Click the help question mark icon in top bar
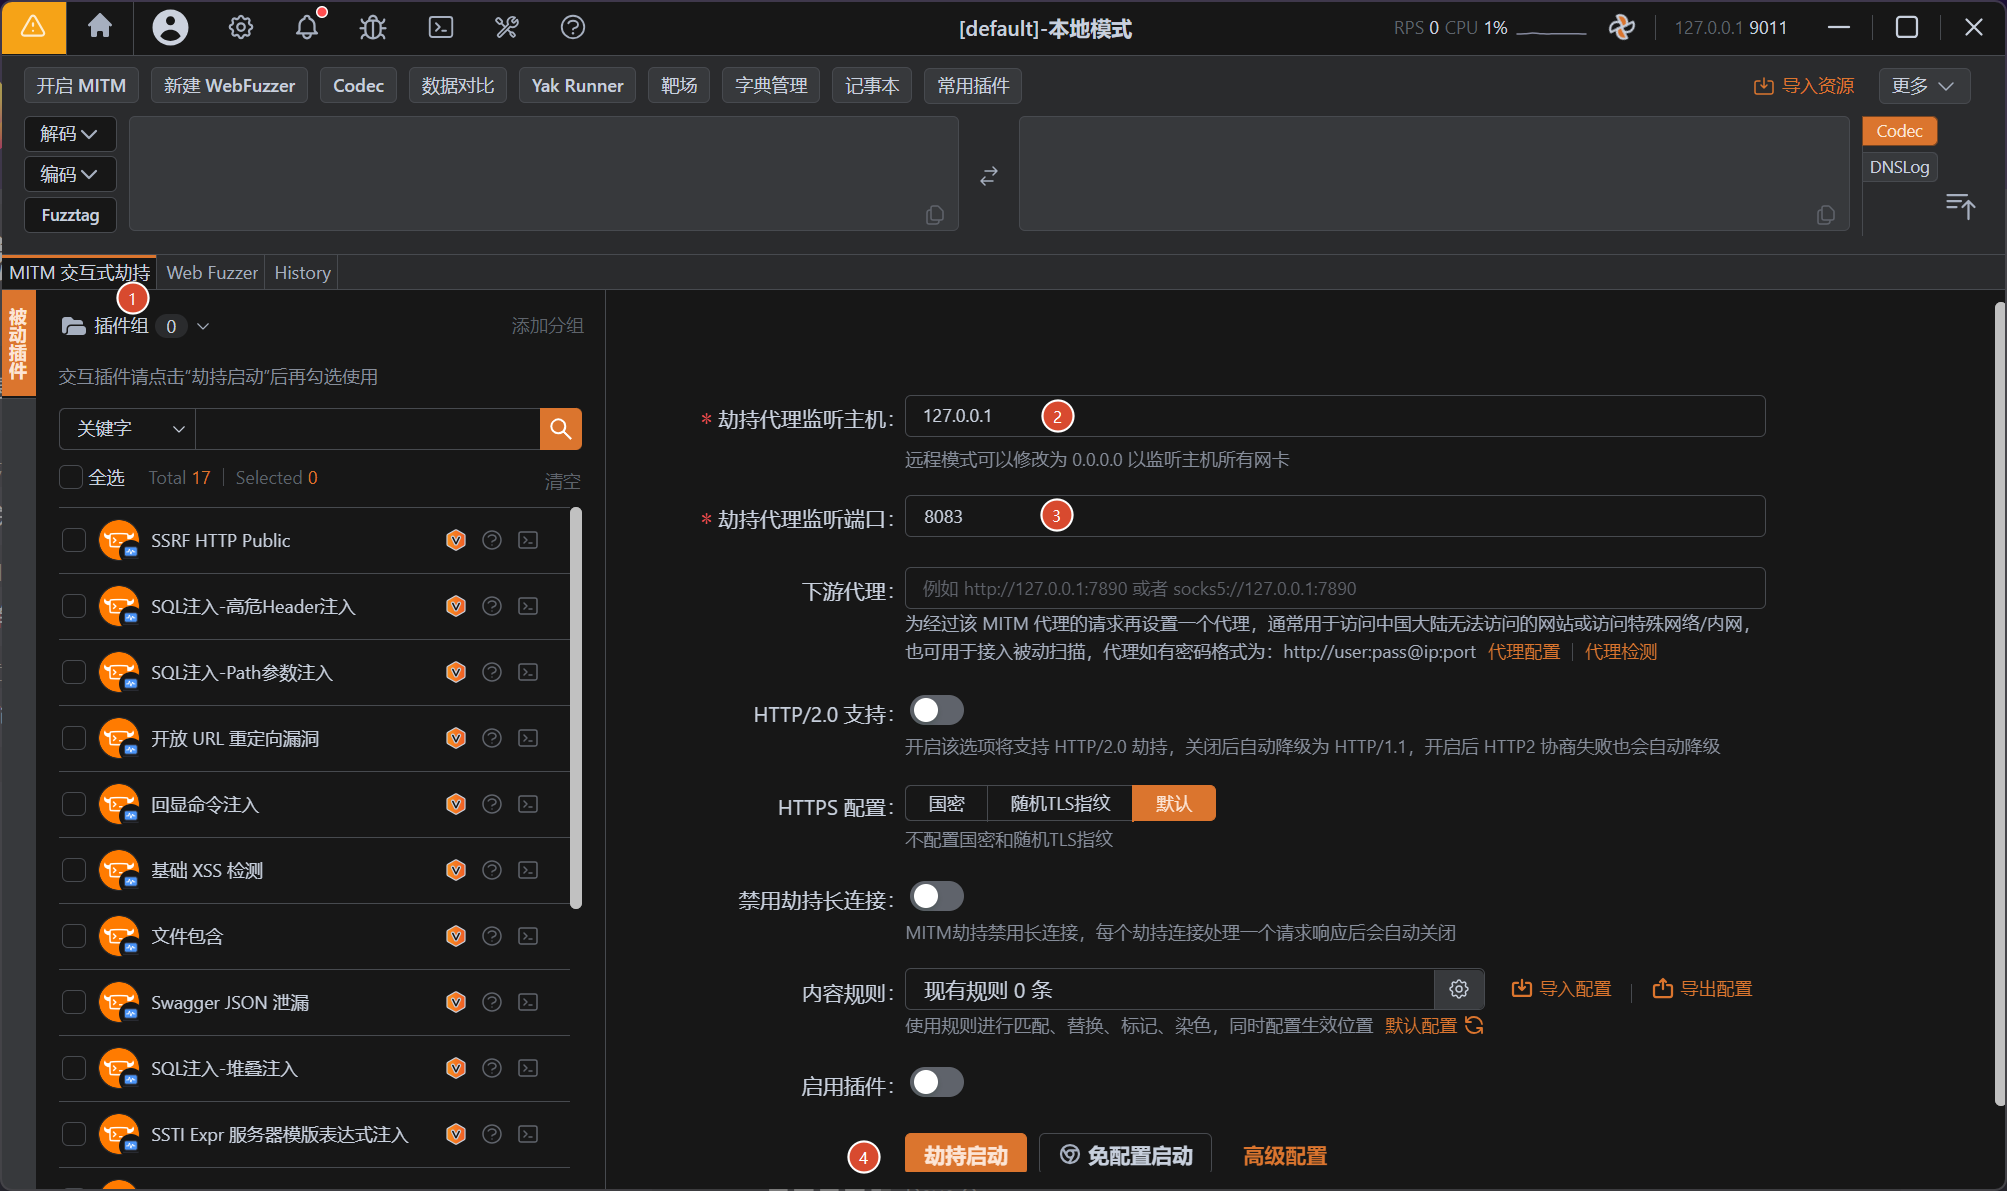Image resolution: width=2007 pixels, height=1191 pixels. click(x=573, y=27)
